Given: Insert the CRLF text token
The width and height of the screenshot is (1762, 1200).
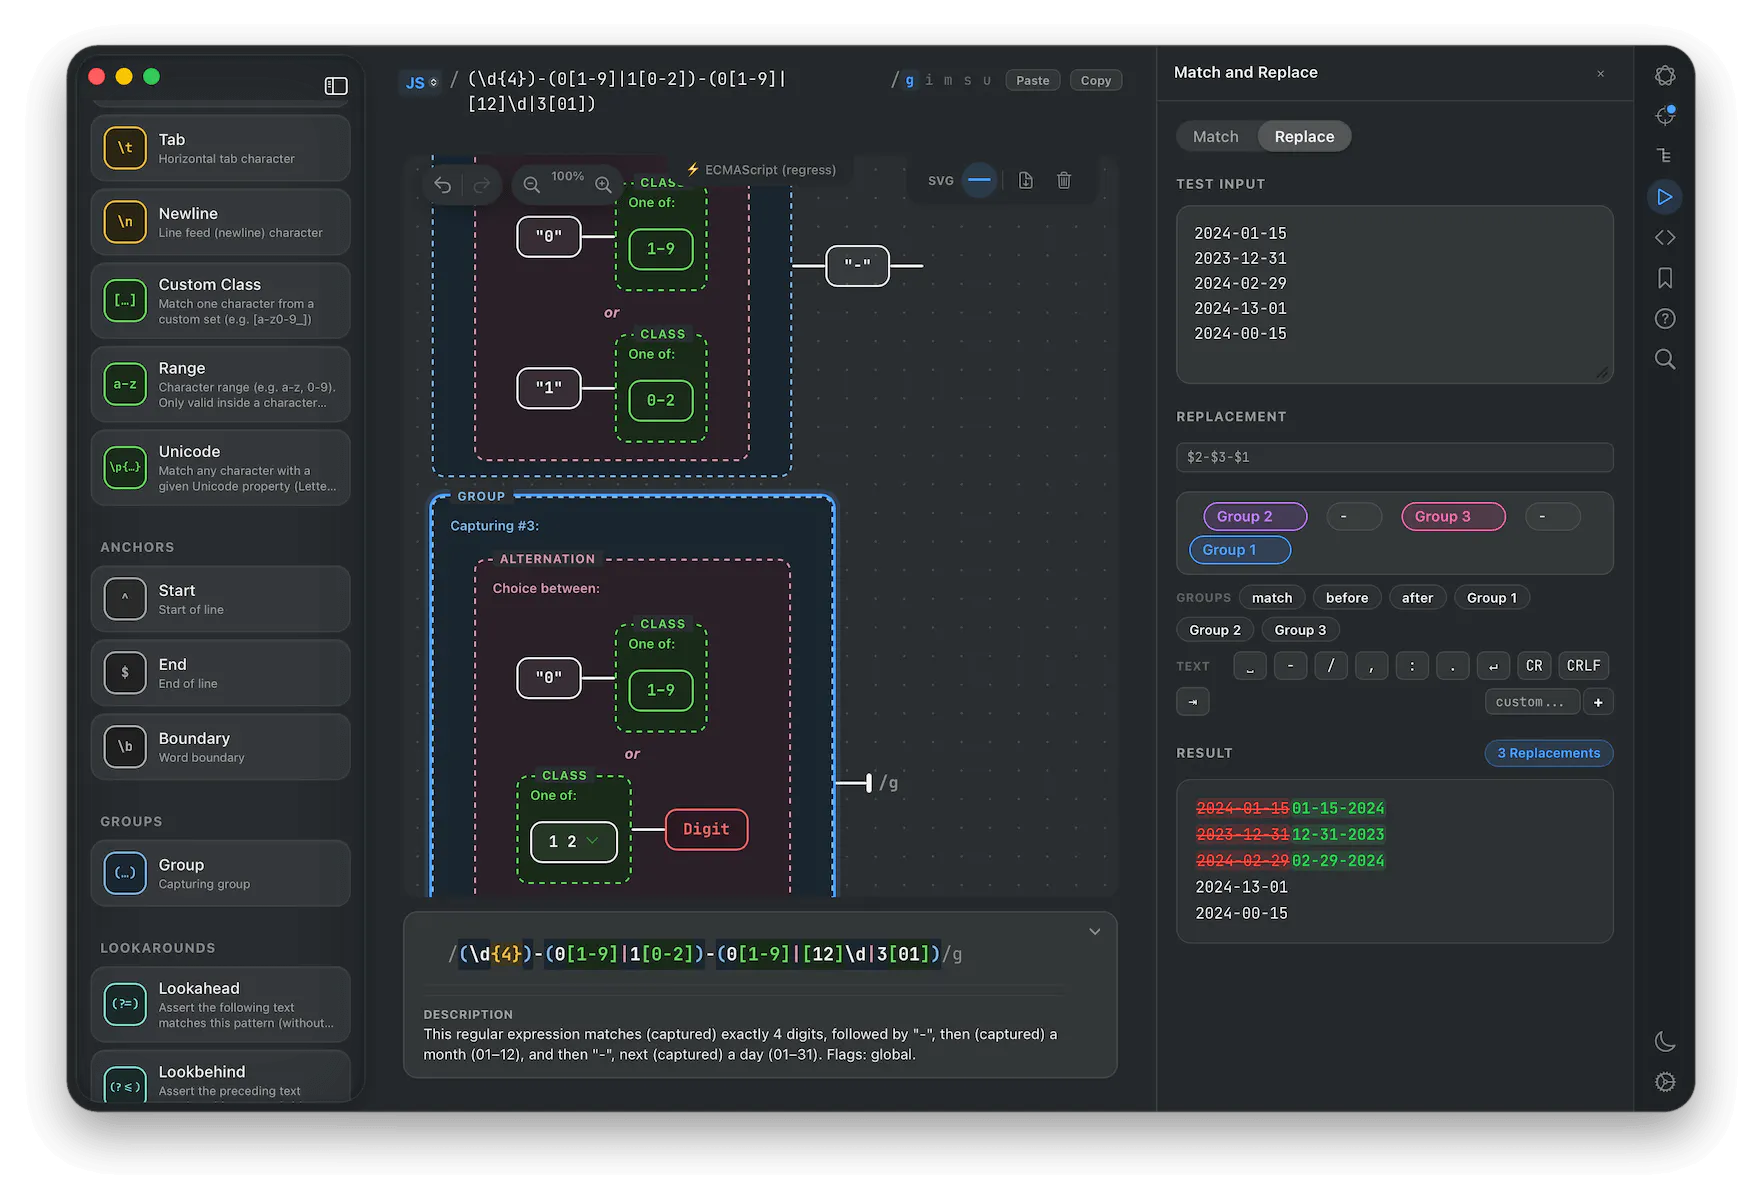Looking at the screenshot, I should point(1584,666).
